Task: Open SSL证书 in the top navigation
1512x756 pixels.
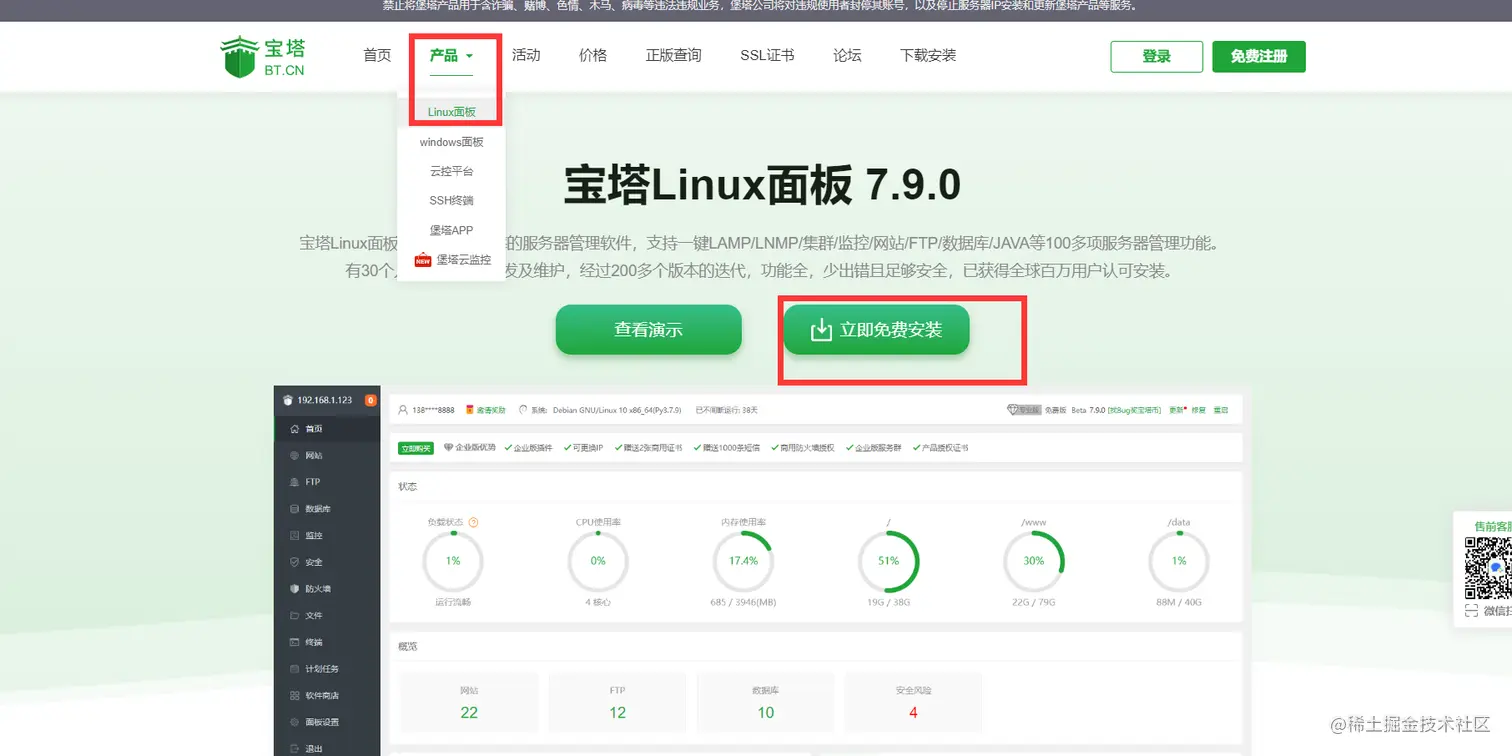Action: (x=767, y=56)
